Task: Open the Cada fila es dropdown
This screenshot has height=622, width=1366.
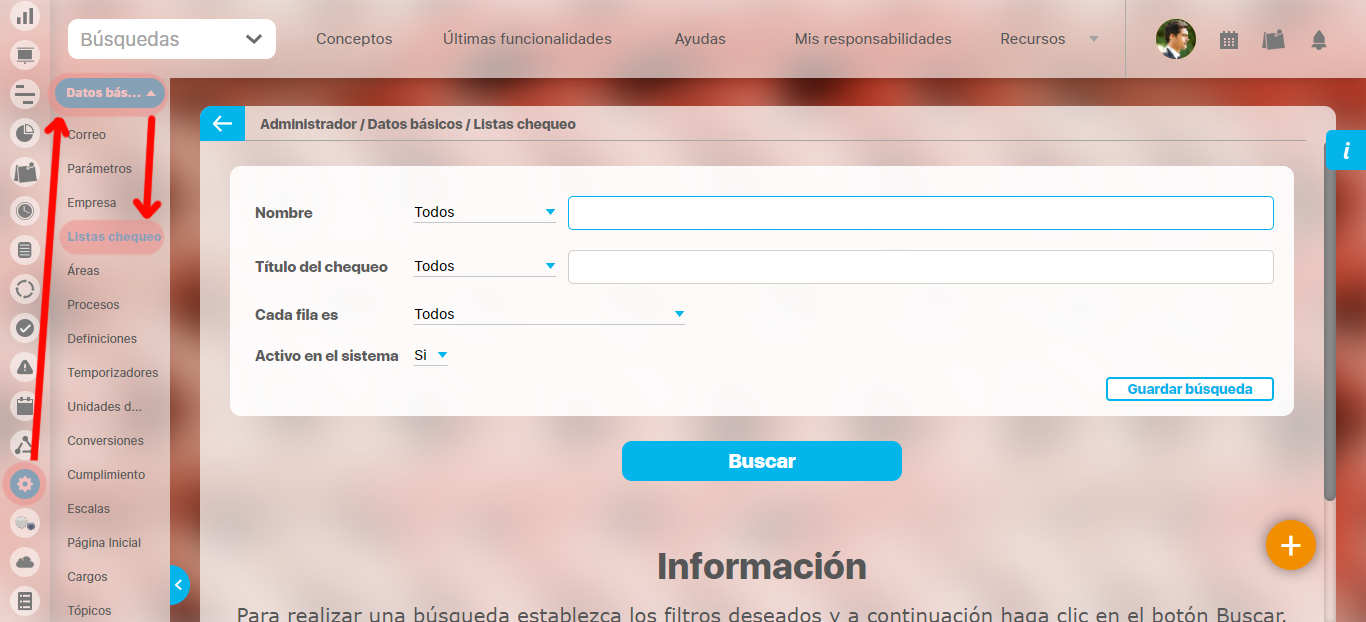Action: (x=549, y=314)
